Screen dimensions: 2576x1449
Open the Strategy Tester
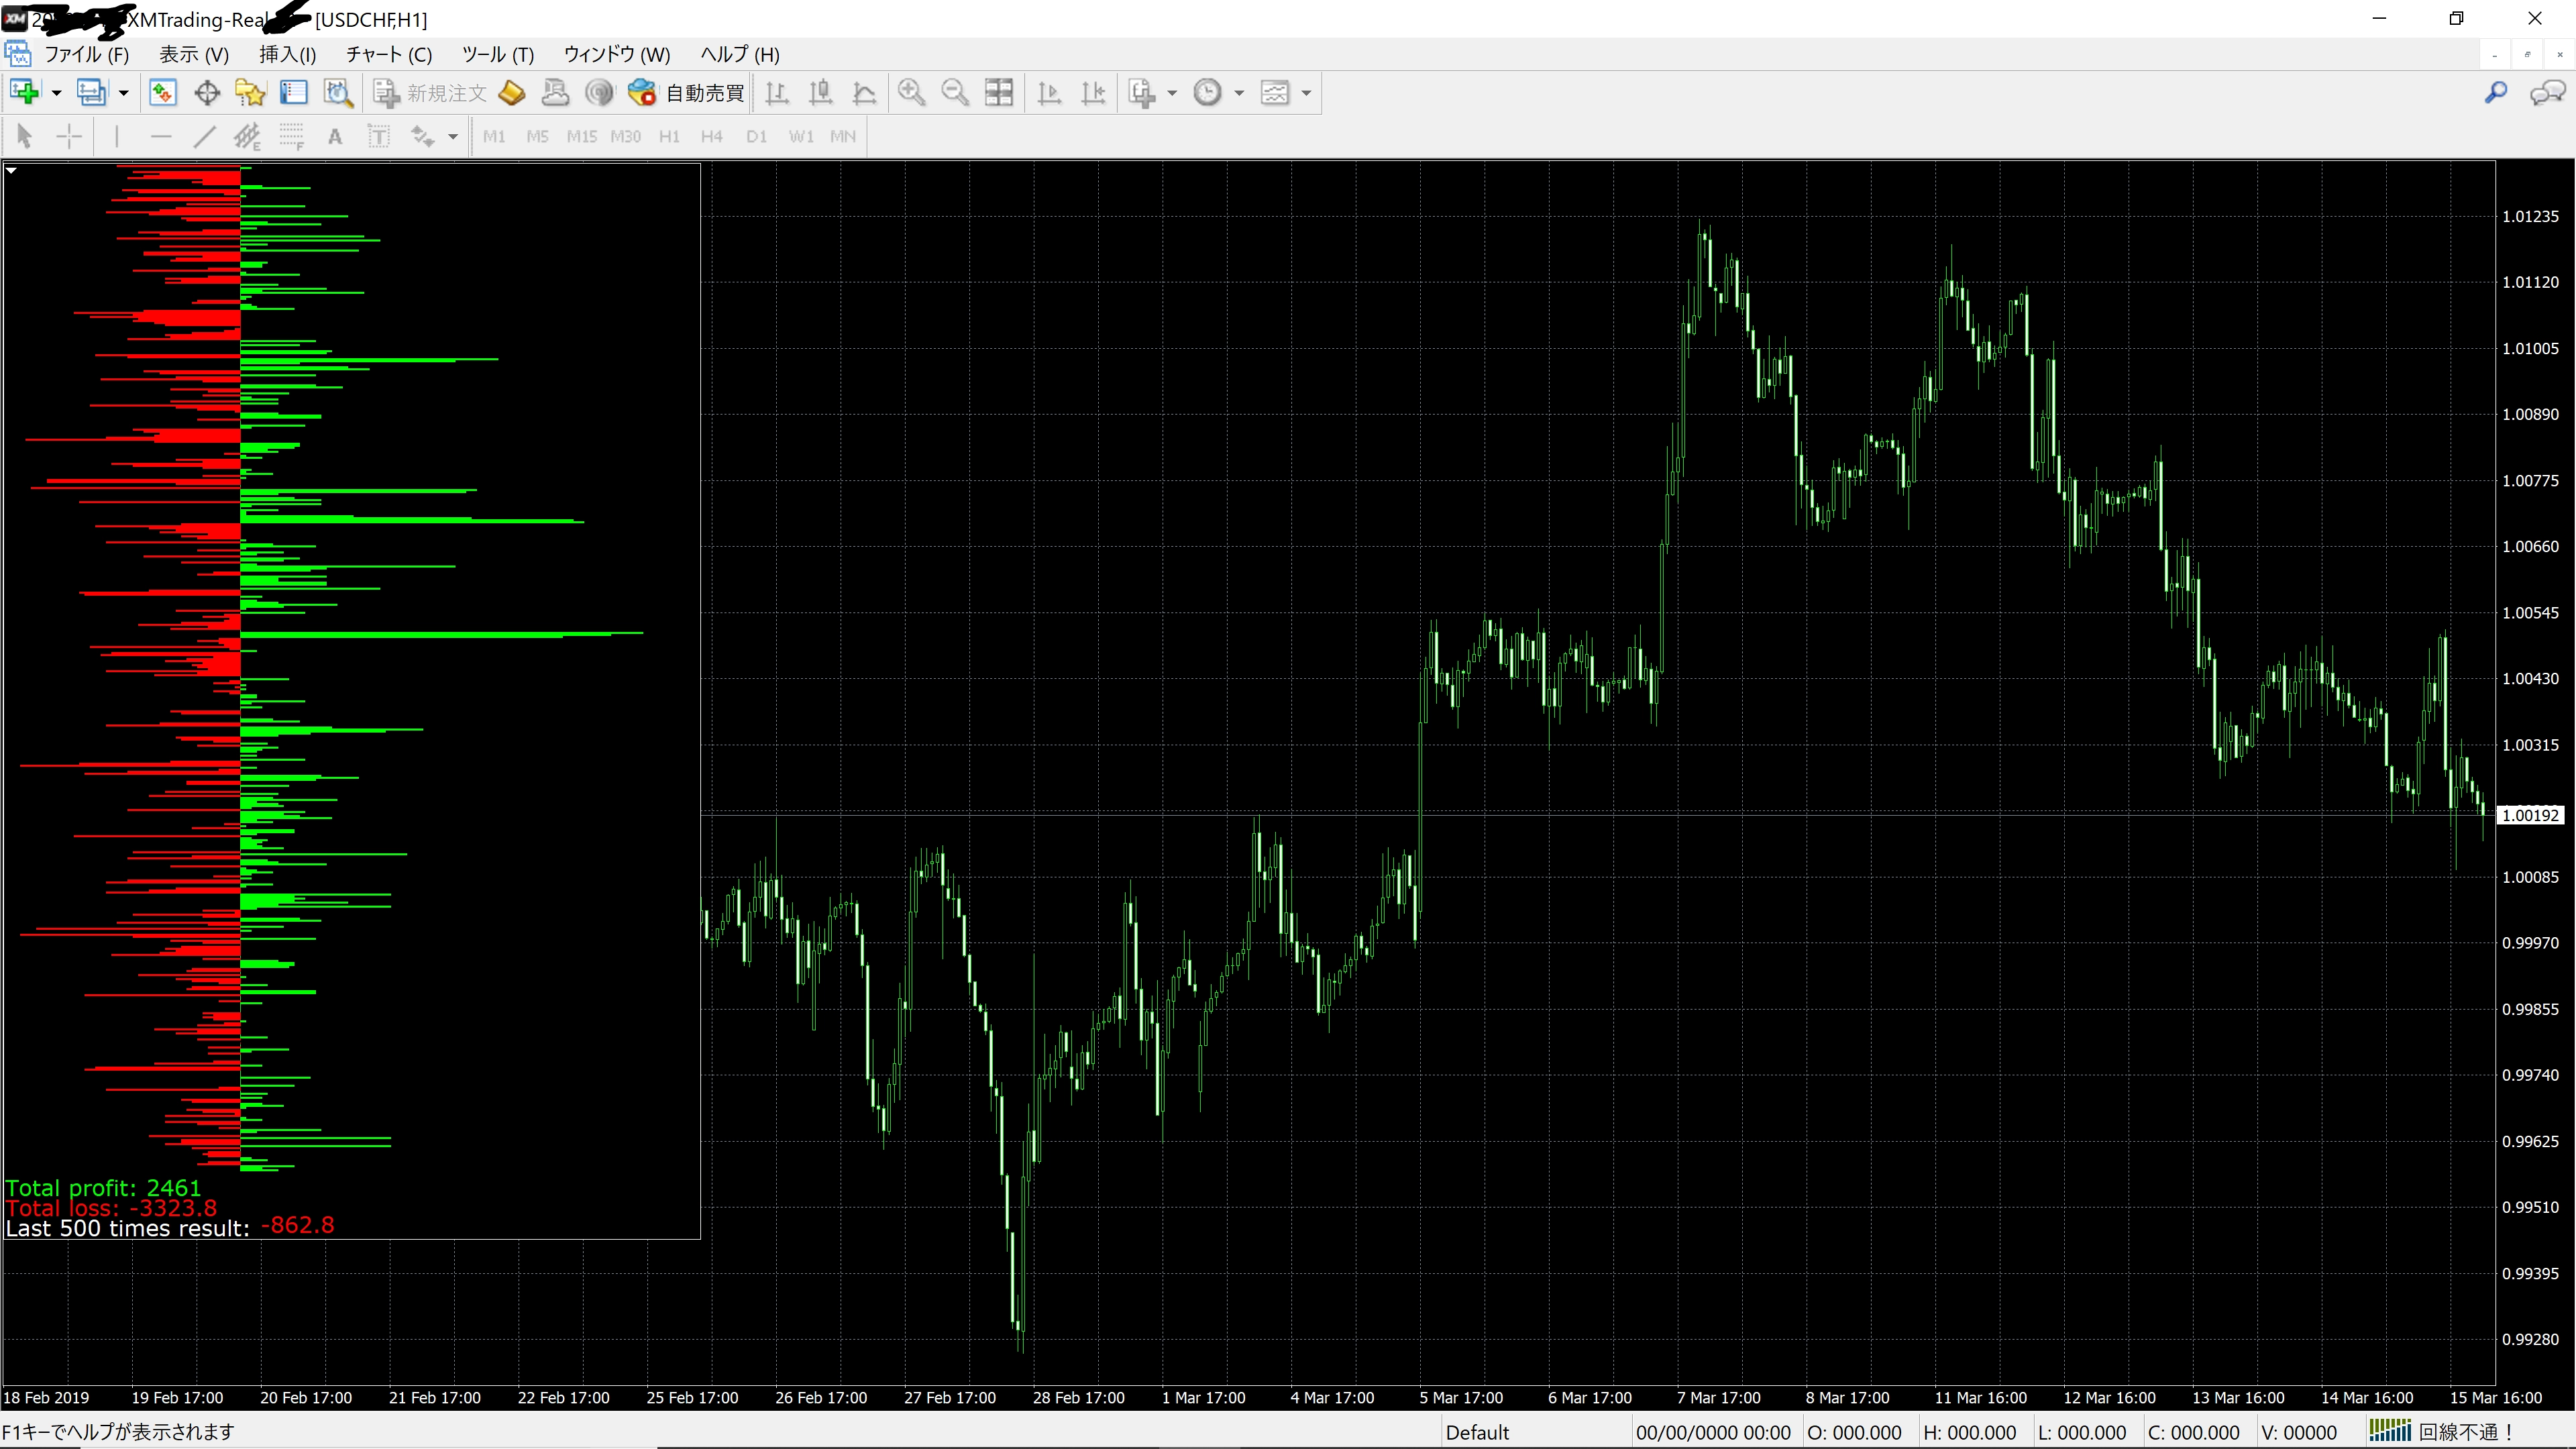pos(338,92)
